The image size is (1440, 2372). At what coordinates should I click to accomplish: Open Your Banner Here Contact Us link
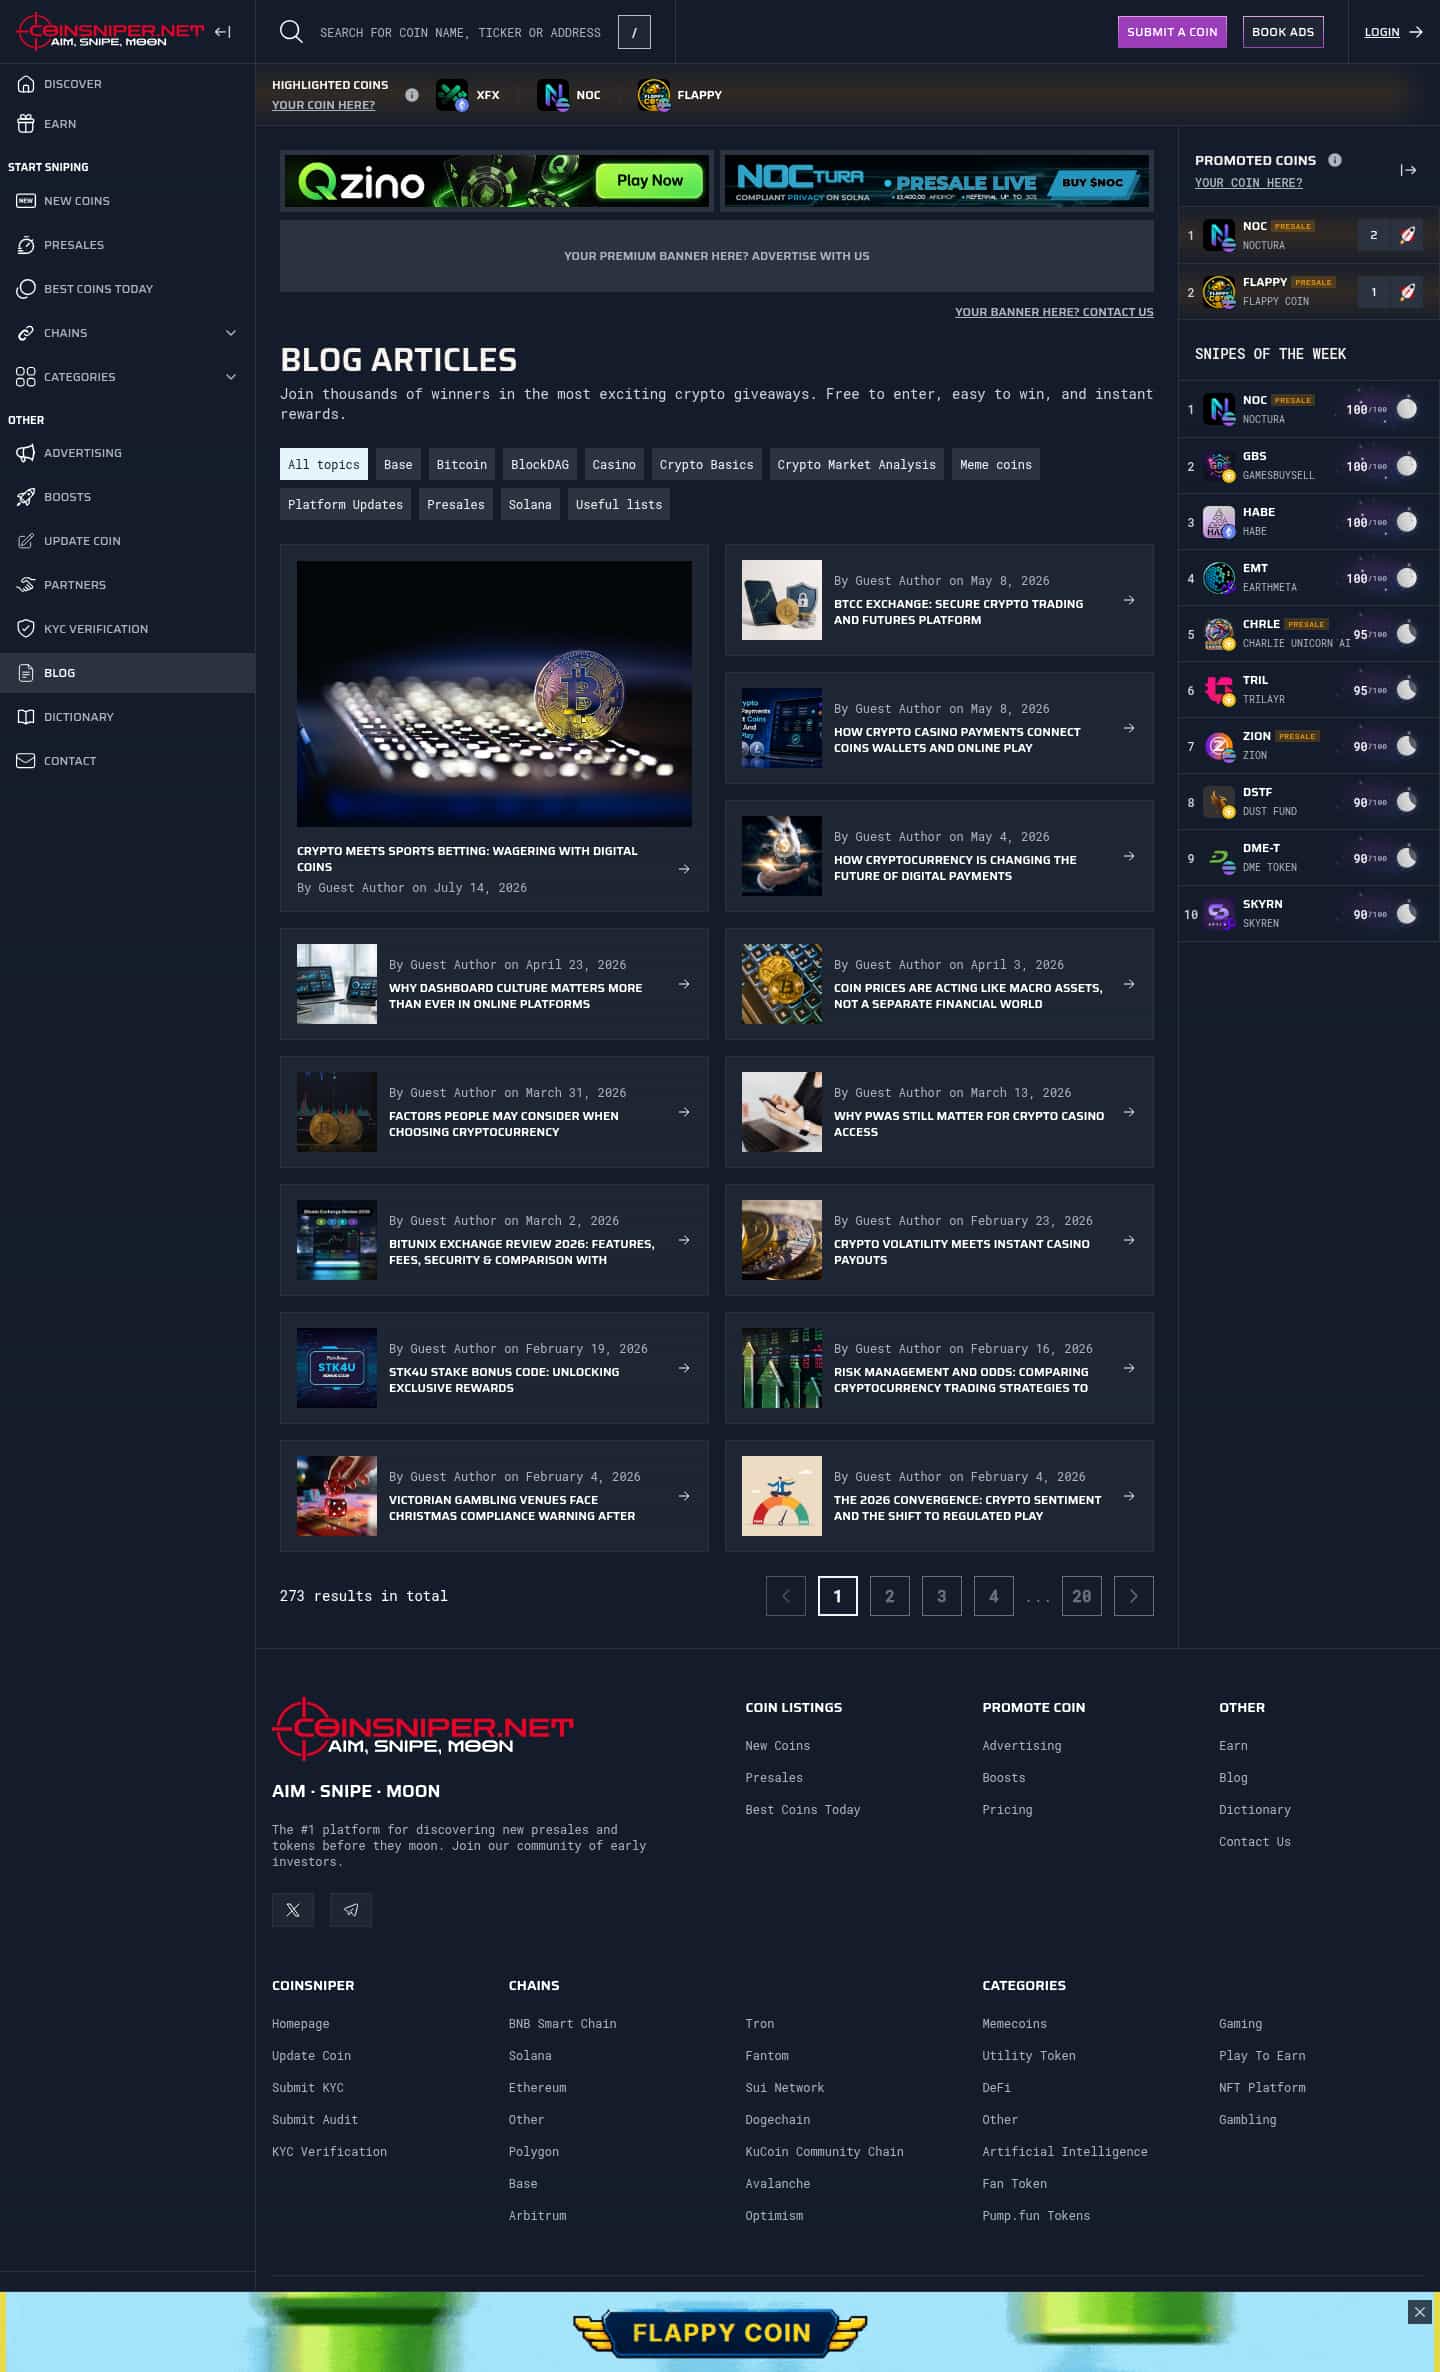(x=1054, y=312)
